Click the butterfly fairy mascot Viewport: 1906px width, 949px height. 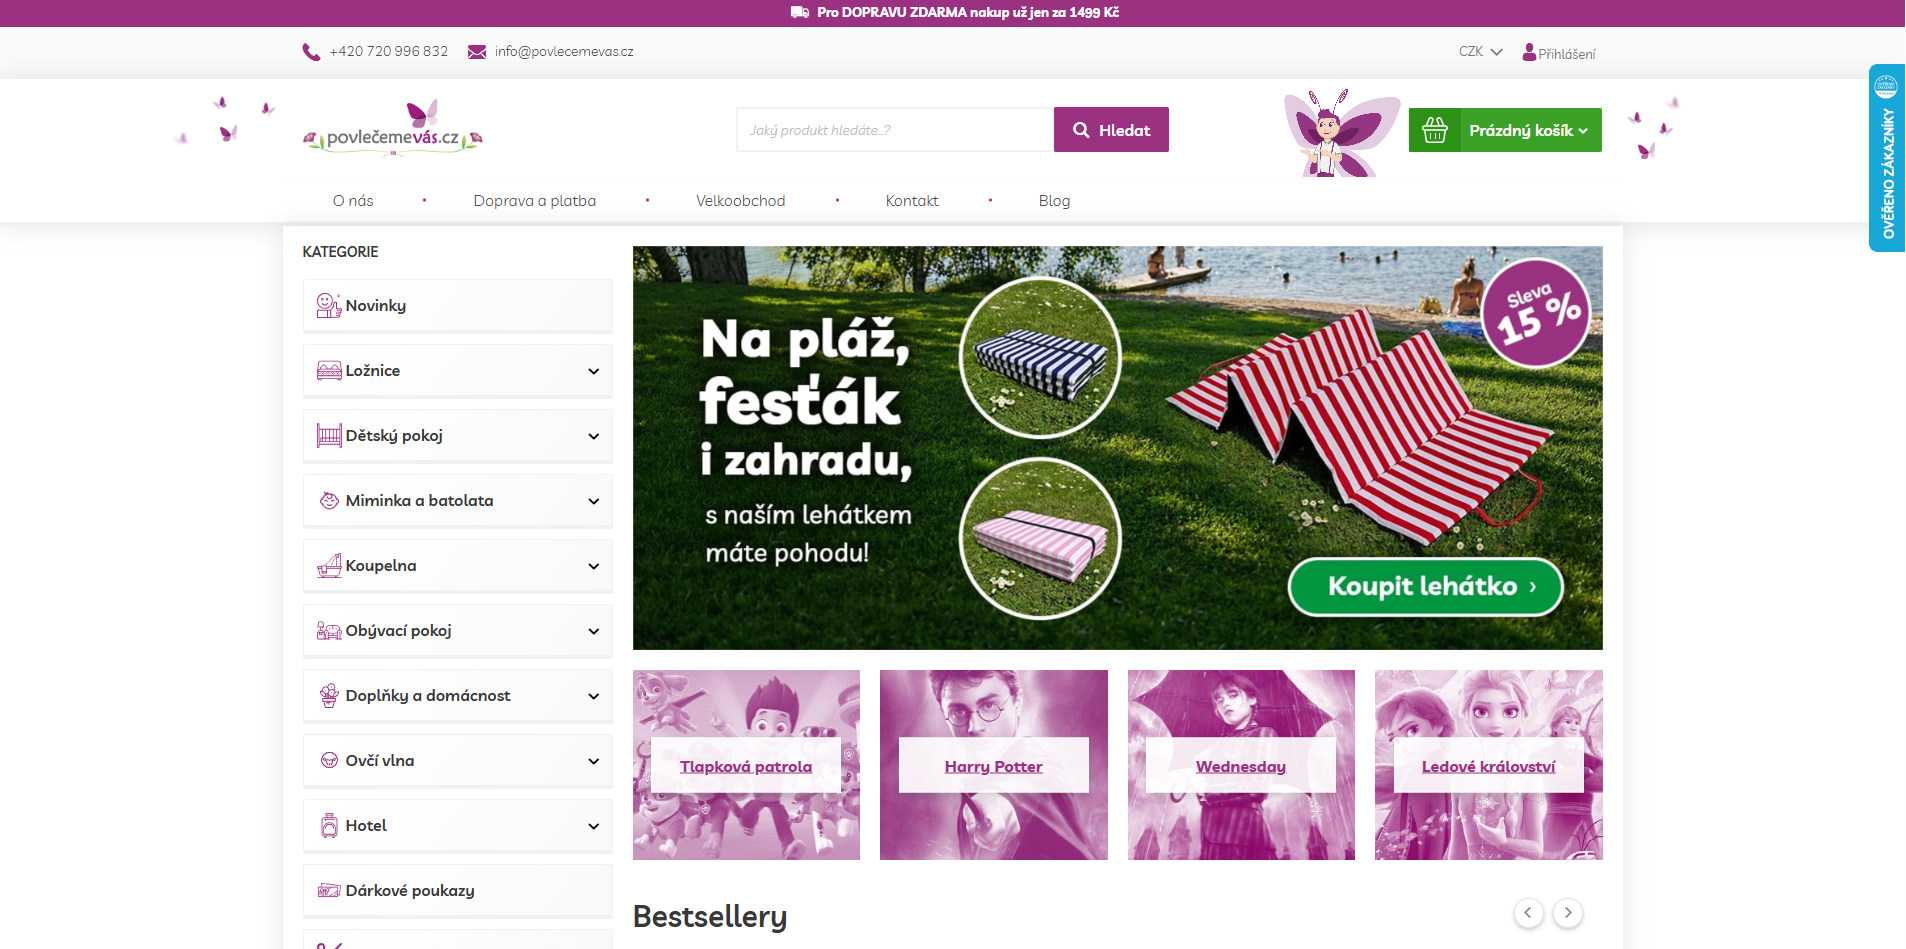pos(1340,133)
